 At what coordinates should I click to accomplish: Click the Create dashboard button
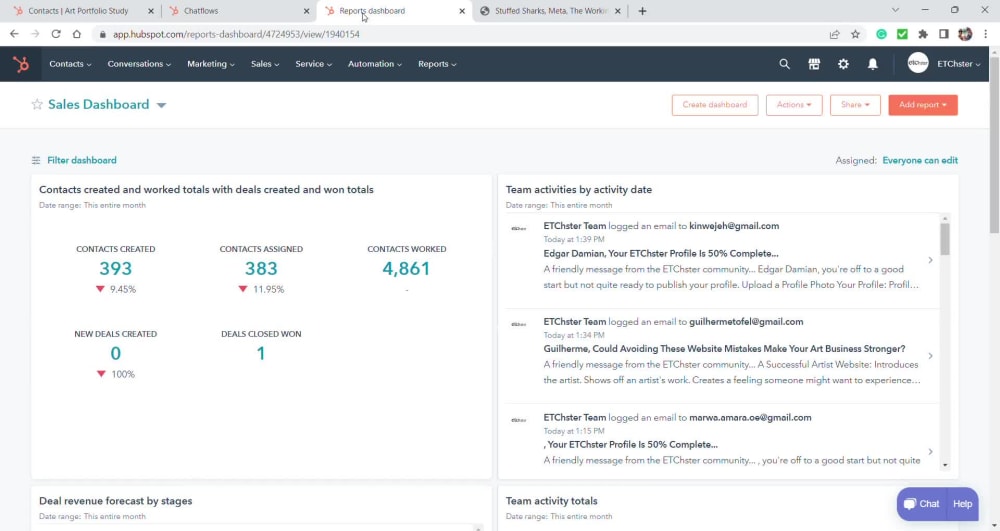(x=715, y=105)
